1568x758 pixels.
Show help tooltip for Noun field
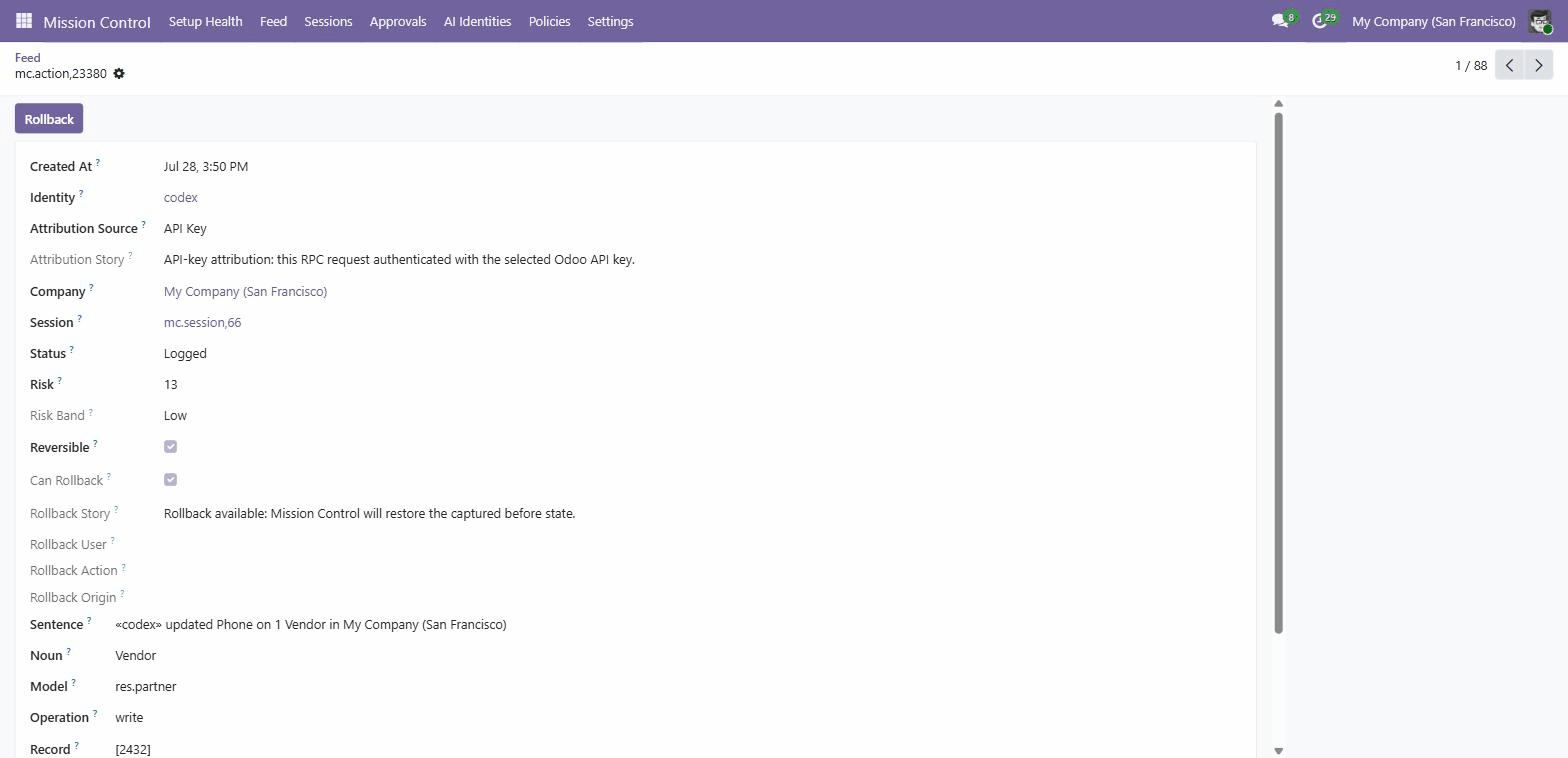point(68,651)
